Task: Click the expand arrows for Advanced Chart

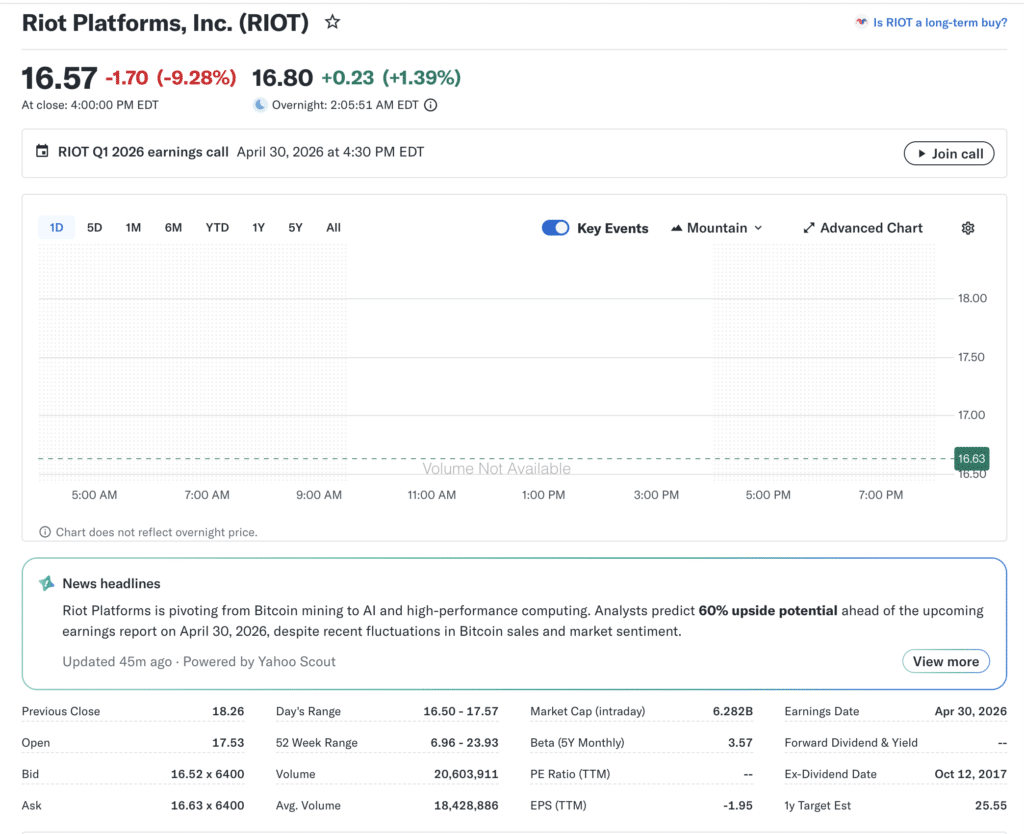Action: pos(809,228)
